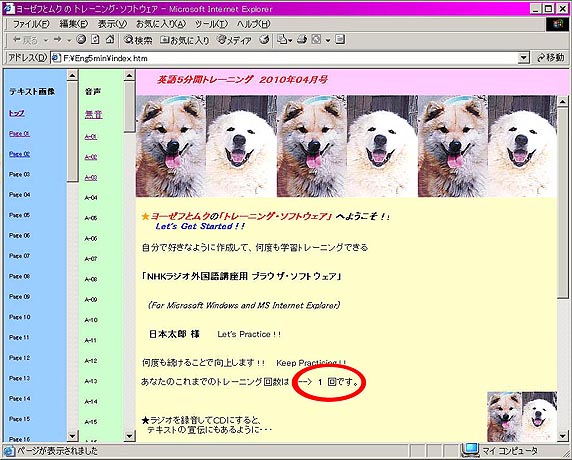This screenshot has width=572, height=460.
Task: Open the Back button history dropdown arrow
Action: [46, 40]
